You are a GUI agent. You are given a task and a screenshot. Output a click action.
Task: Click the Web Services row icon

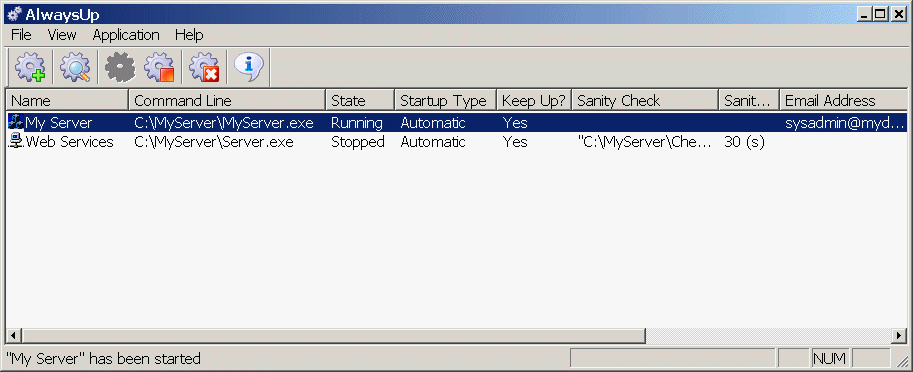[x=17, y=141]
